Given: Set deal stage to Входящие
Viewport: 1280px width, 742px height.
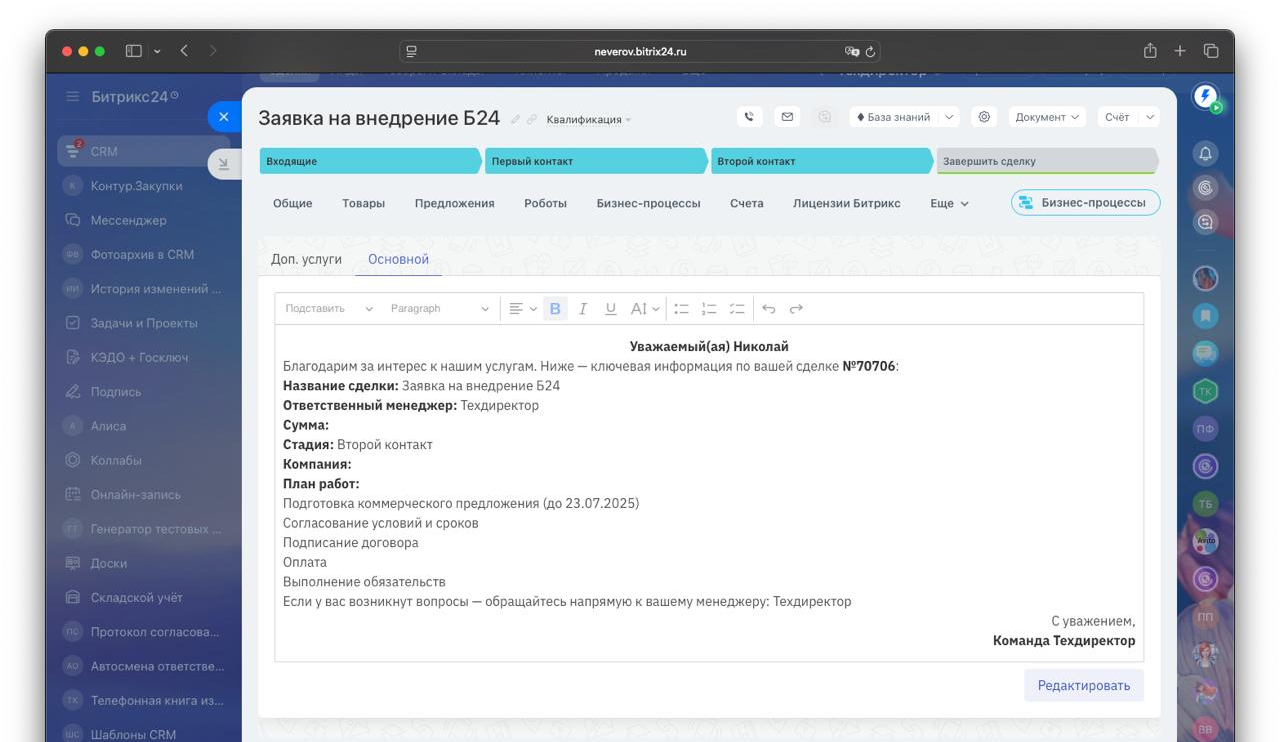Looking at the screenshot, I should click(x=371, y=161).
